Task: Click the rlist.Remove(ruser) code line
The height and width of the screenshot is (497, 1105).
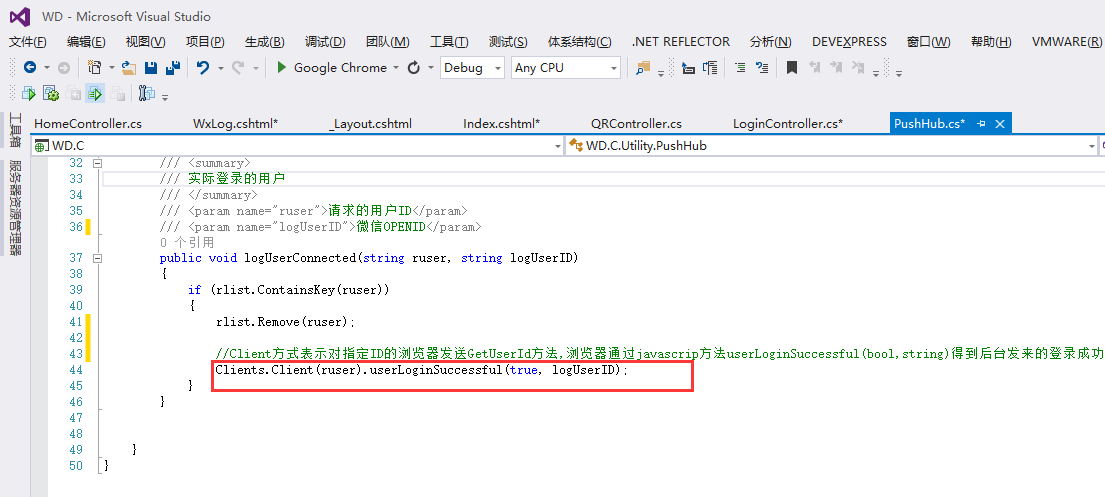Action: coord(285,322)
